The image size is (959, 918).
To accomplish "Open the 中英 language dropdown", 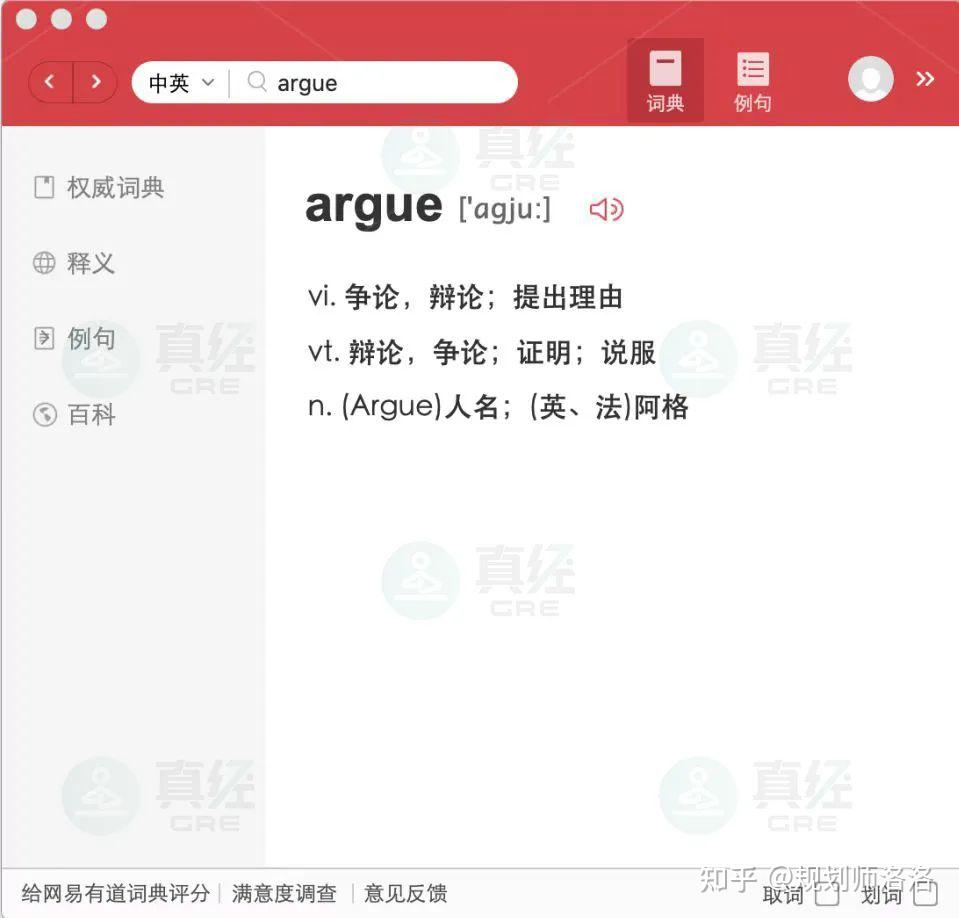I will pos(177,83).
